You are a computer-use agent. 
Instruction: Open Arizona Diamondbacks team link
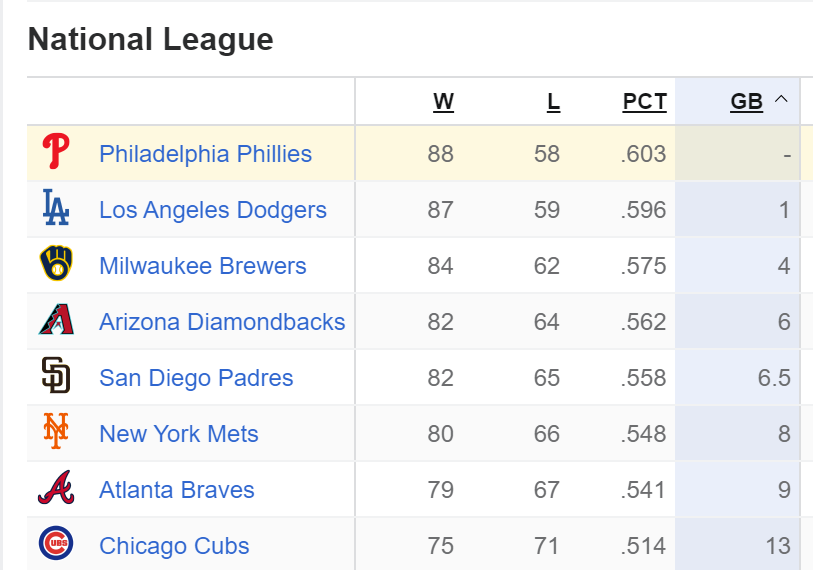click(x=222, y=322)
